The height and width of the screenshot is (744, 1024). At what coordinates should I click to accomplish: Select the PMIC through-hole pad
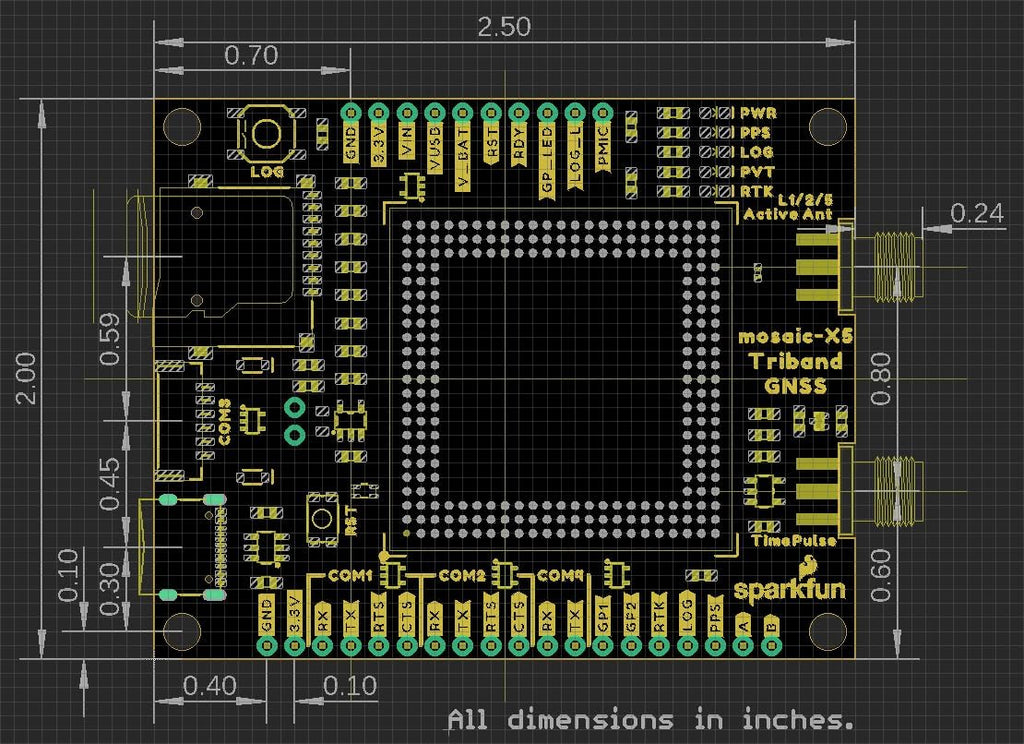point(603,112)
